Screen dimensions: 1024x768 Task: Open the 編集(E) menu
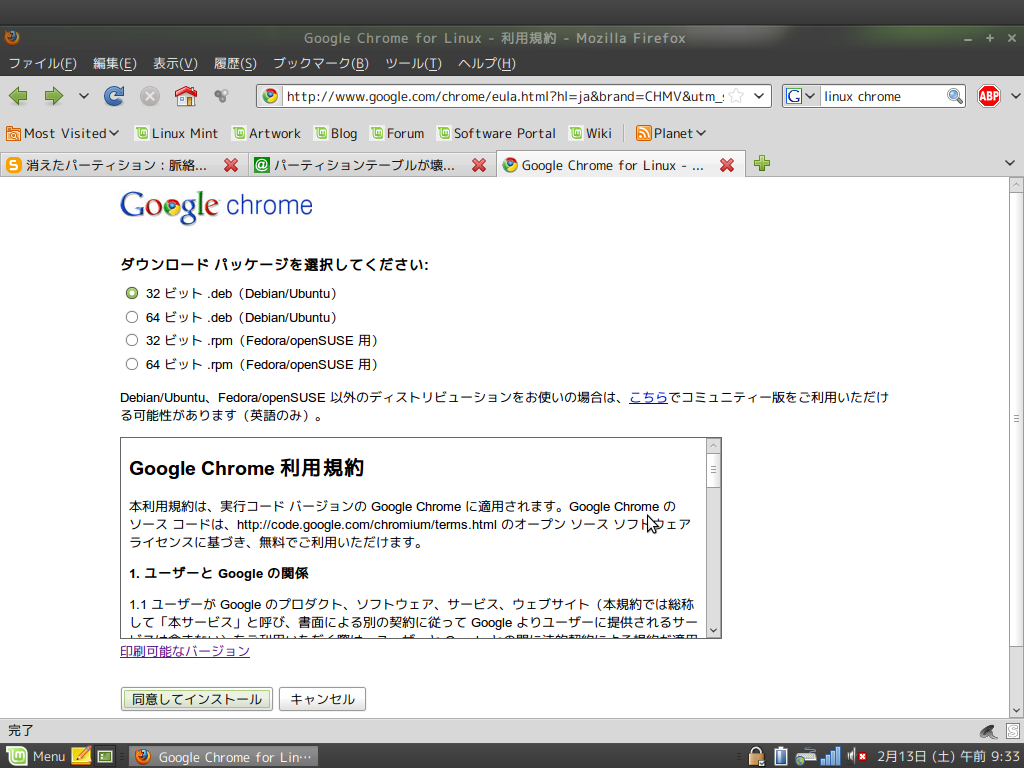pyautogui.click(x=114, y=63)
